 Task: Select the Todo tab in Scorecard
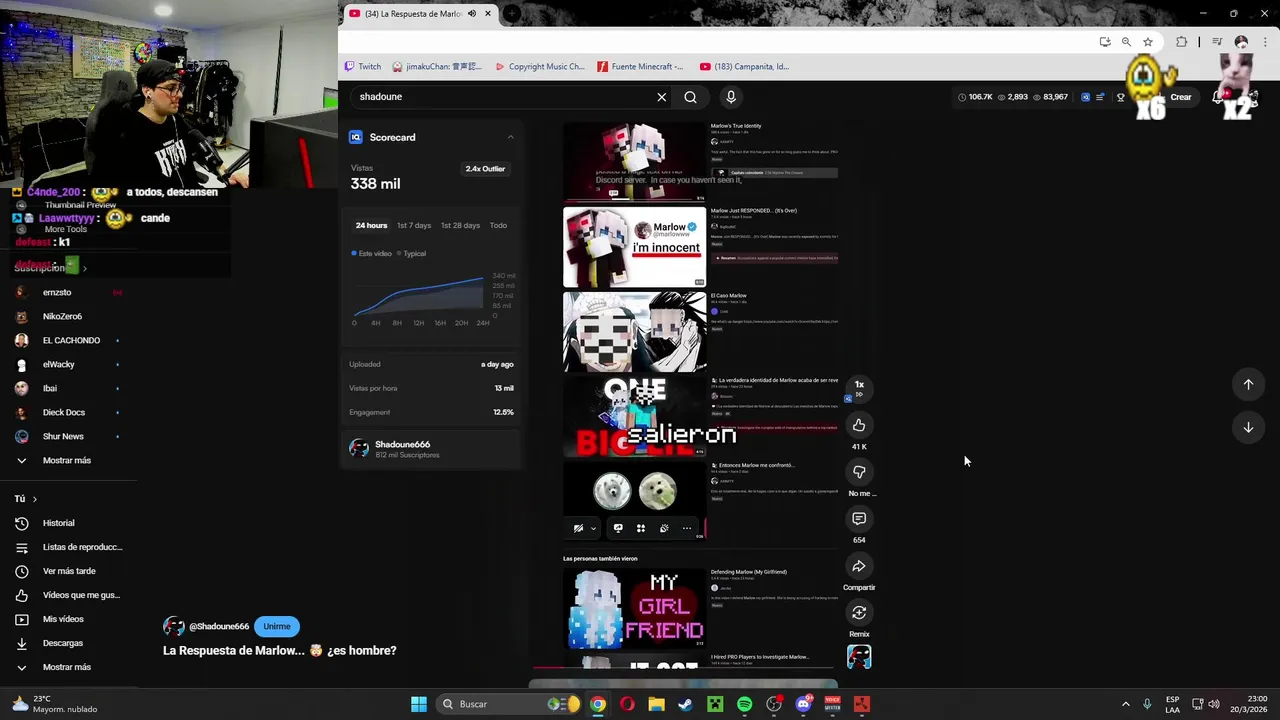pyautogui.click(x=498, y=226)
